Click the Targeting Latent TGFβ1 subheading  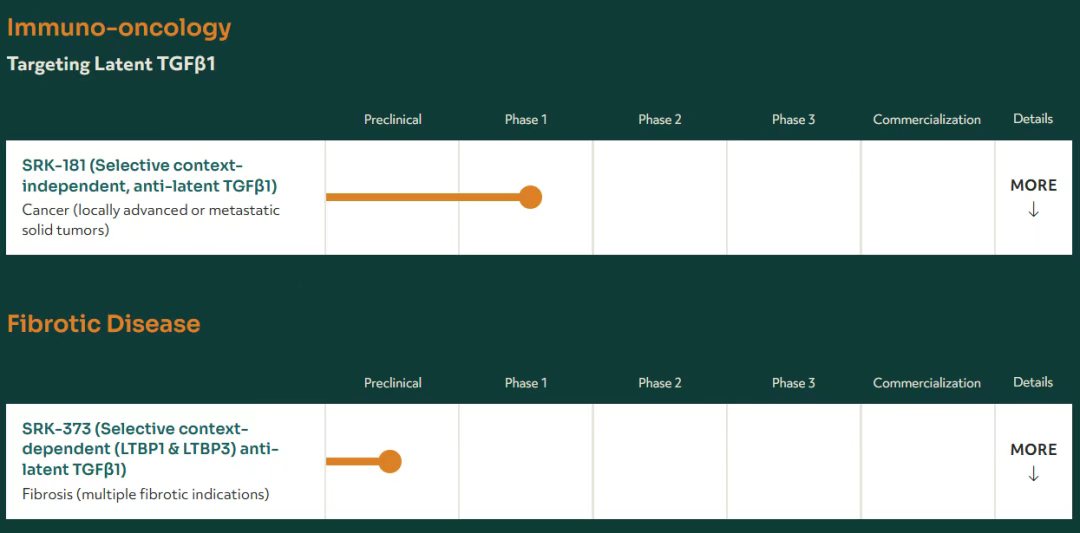tap(111, 64)
